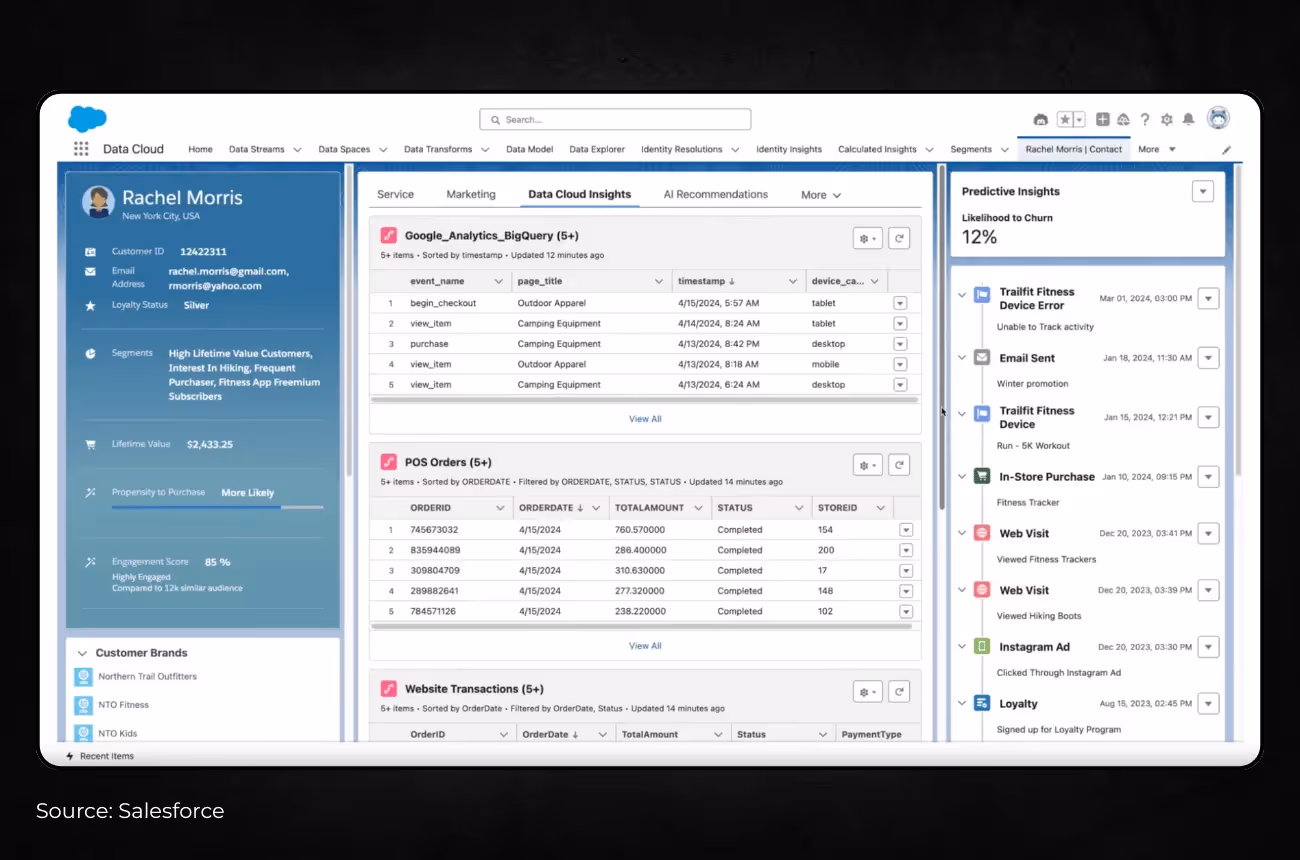This screenshot has height=860, width=1300.
Task: Open the user profile avatar
Action: tap(1218, 118)
